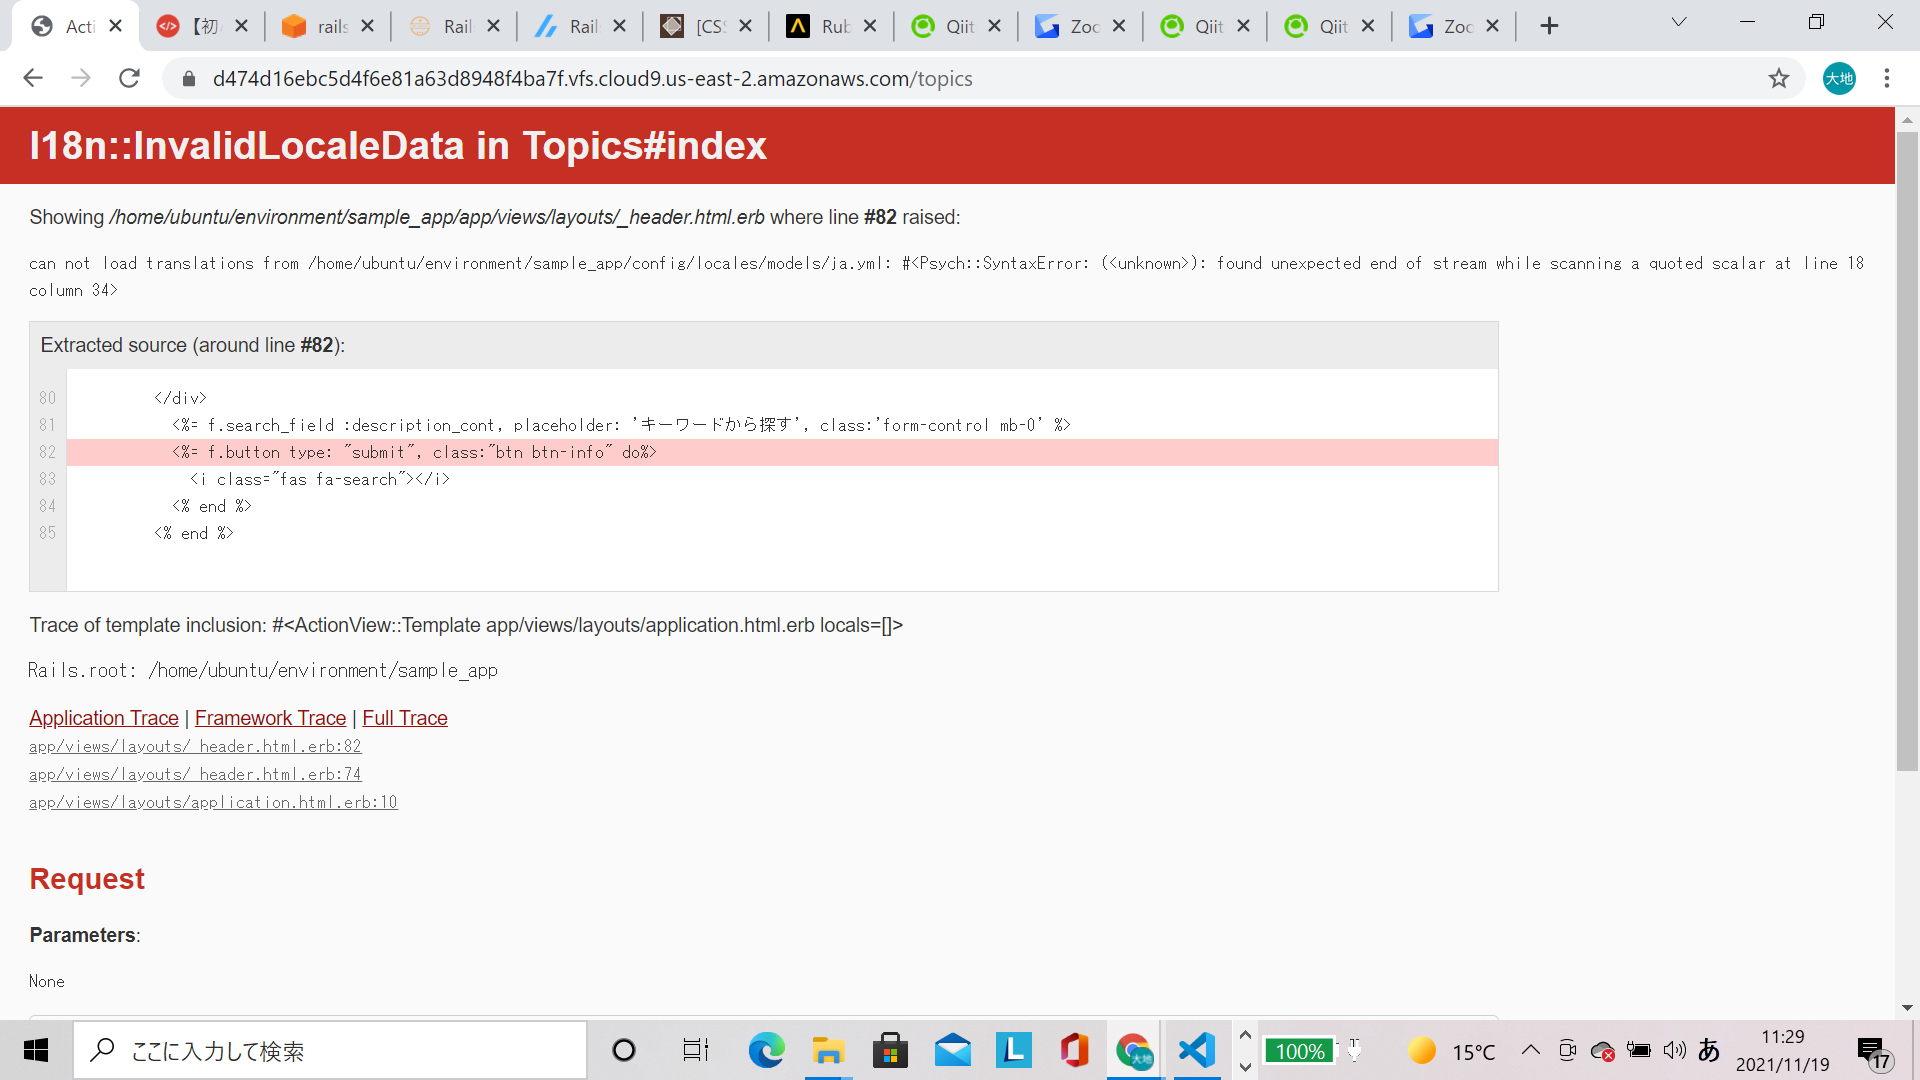Click the address bar URL
The height and width of the screenshot is (1080, 1920).
coord(592,78)
